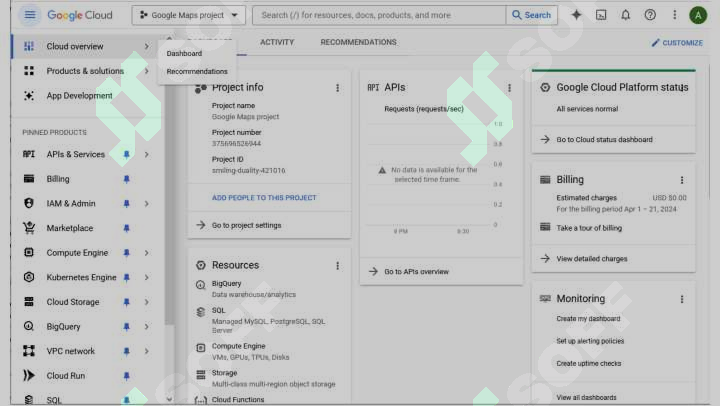Click the BigQuery sidebar icon
The width and height of the screenshot is (720, 406).
(29, 326)
